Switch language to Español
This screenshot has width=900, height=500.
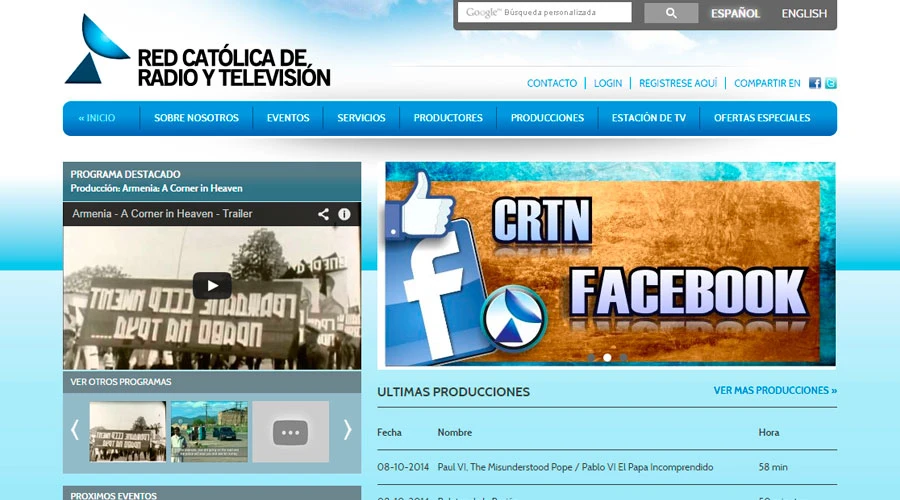pos(735,14)
